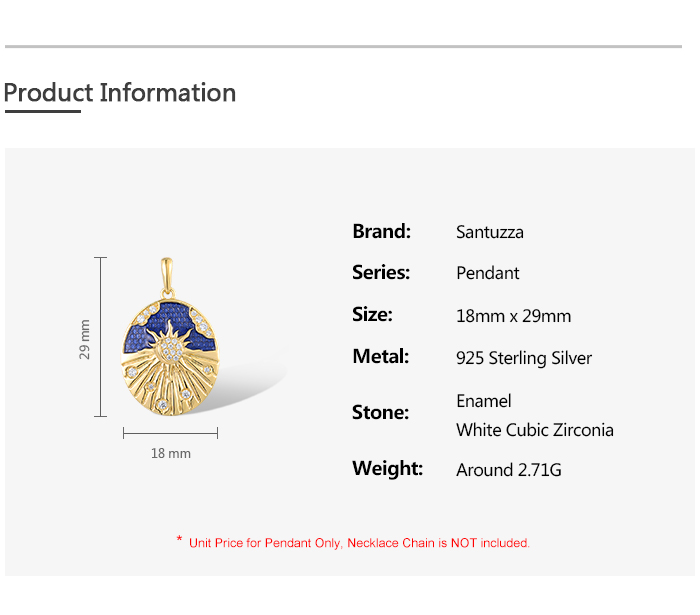The height and width of the screenshot is (615, 700).
Task: Click the Series: field label
Action: [x=381, y=272]
